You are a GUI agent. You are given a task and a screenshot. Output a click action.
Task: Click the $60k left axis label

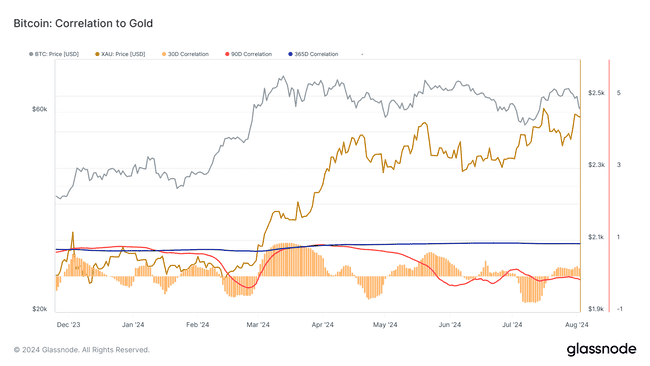[40, 109]
